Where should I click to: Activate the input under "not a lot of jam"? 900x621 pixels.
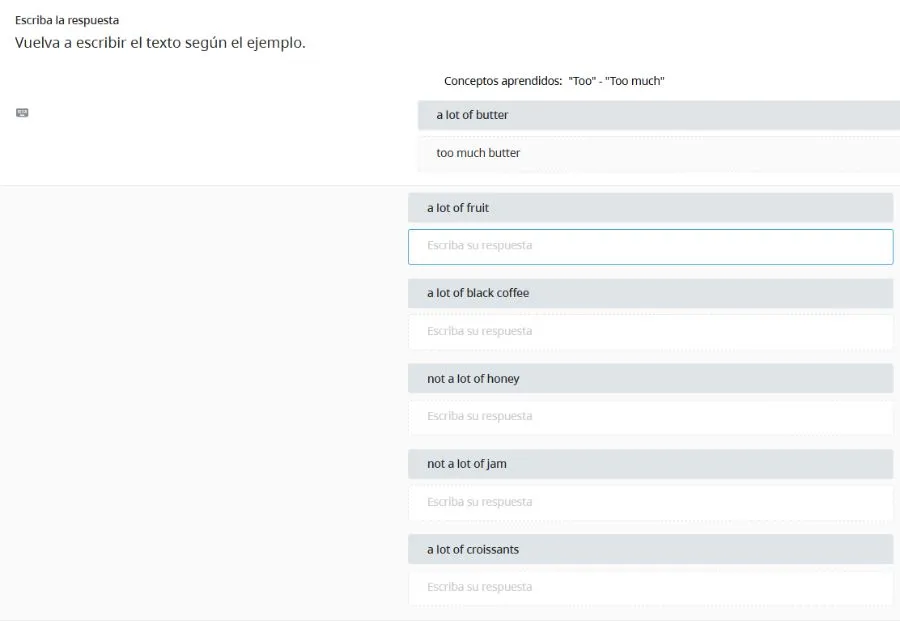[x=650, y=502]
